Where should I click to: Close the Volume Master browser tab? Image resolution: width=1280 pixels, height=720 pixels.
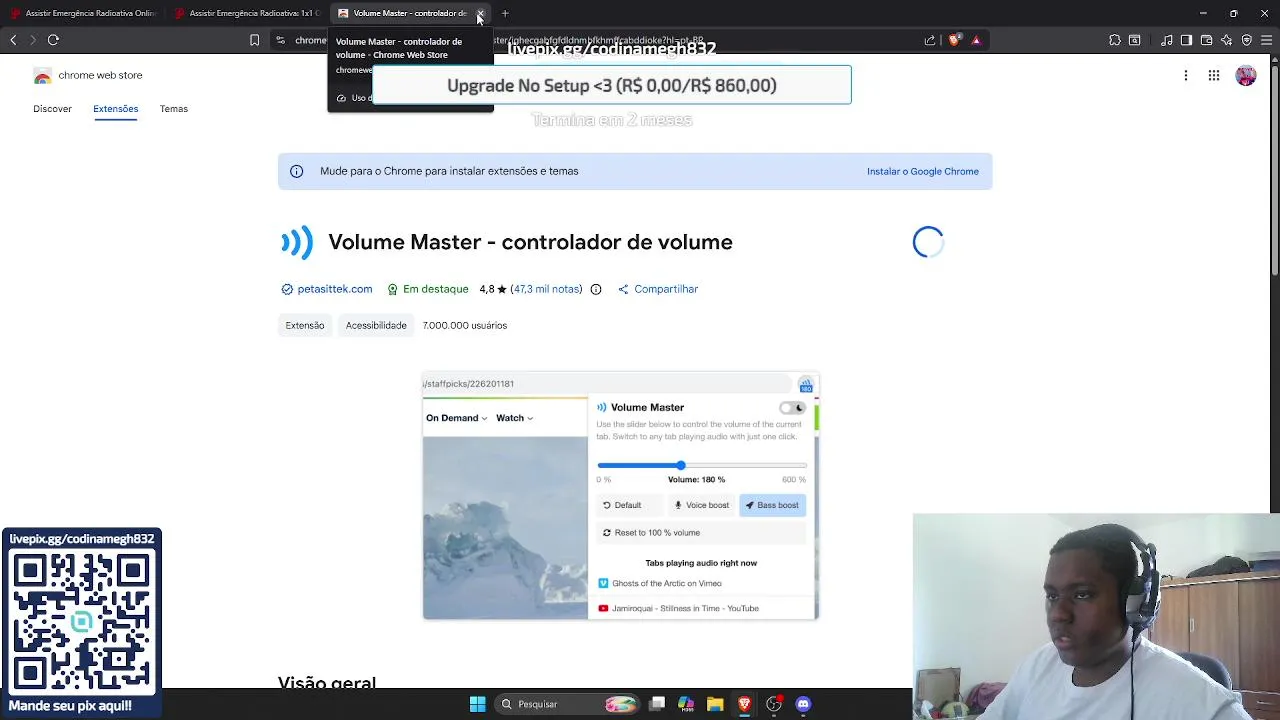[x=480, y=13]
